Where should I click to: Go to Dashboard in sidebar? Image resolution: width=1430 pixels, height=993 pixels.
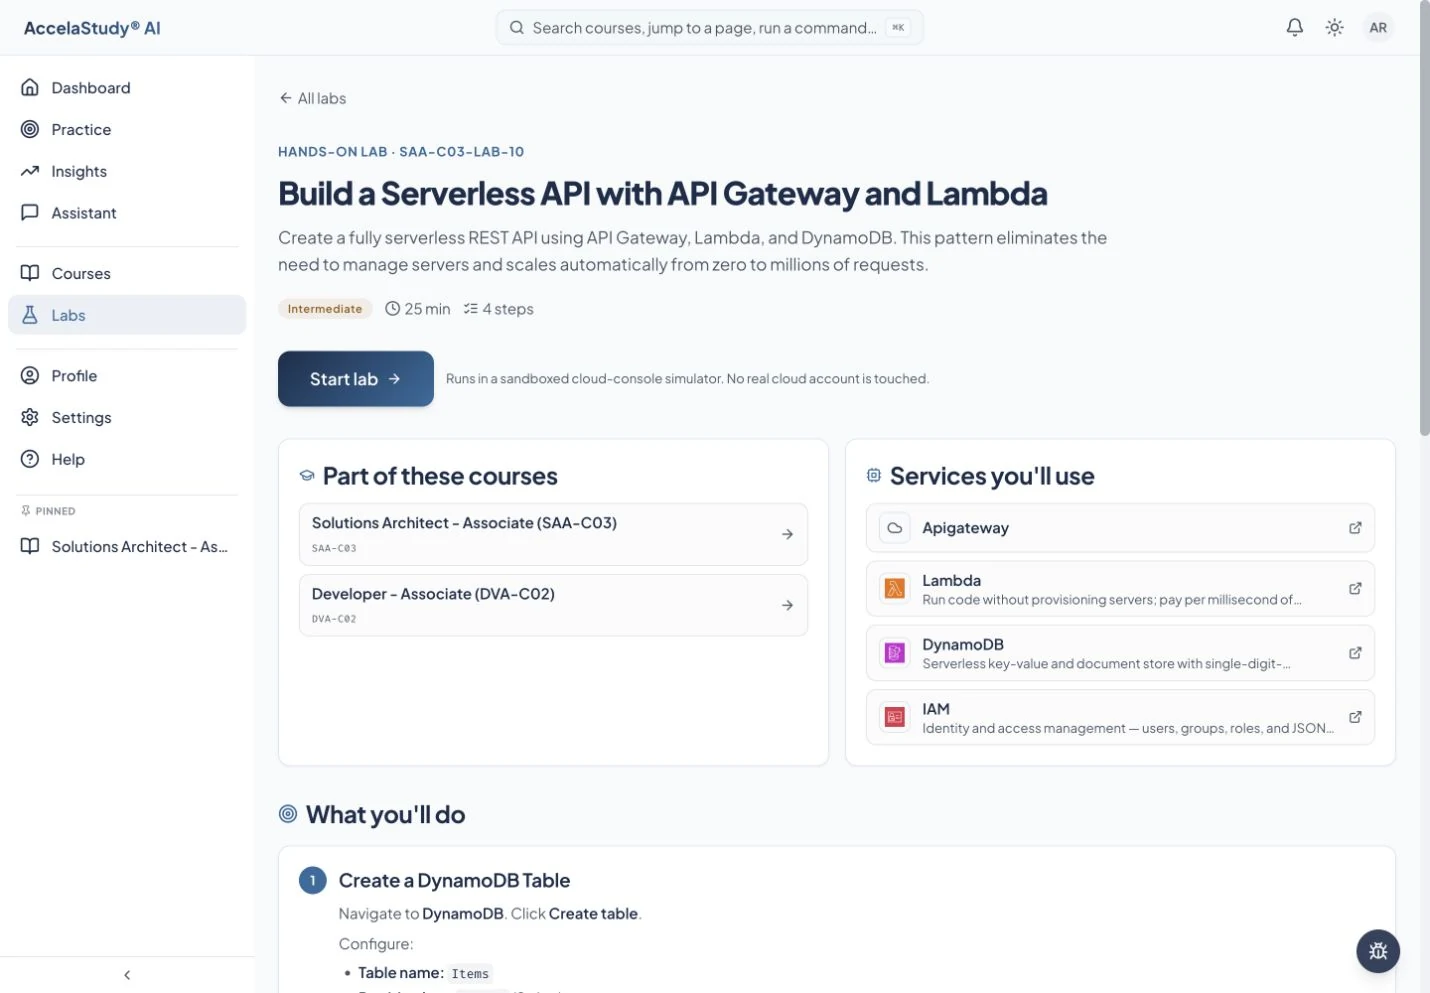pos(127,88)
